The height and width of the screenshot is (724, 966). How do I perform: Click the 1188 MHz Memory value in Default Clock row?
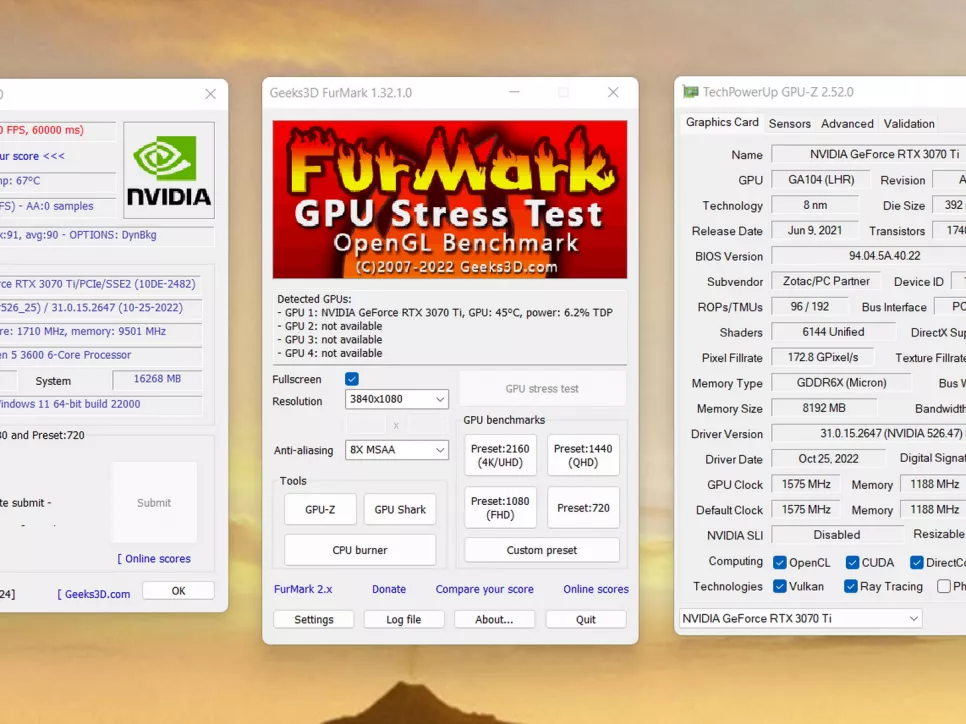[933, 510]
